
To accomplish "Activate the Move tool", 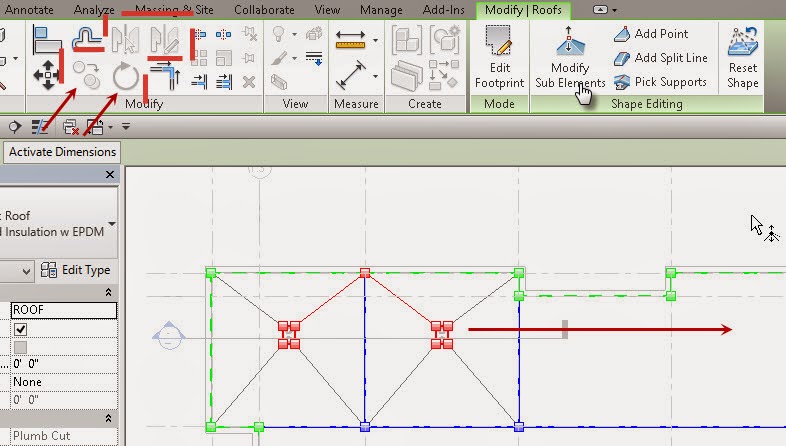I will coord(47,75).
